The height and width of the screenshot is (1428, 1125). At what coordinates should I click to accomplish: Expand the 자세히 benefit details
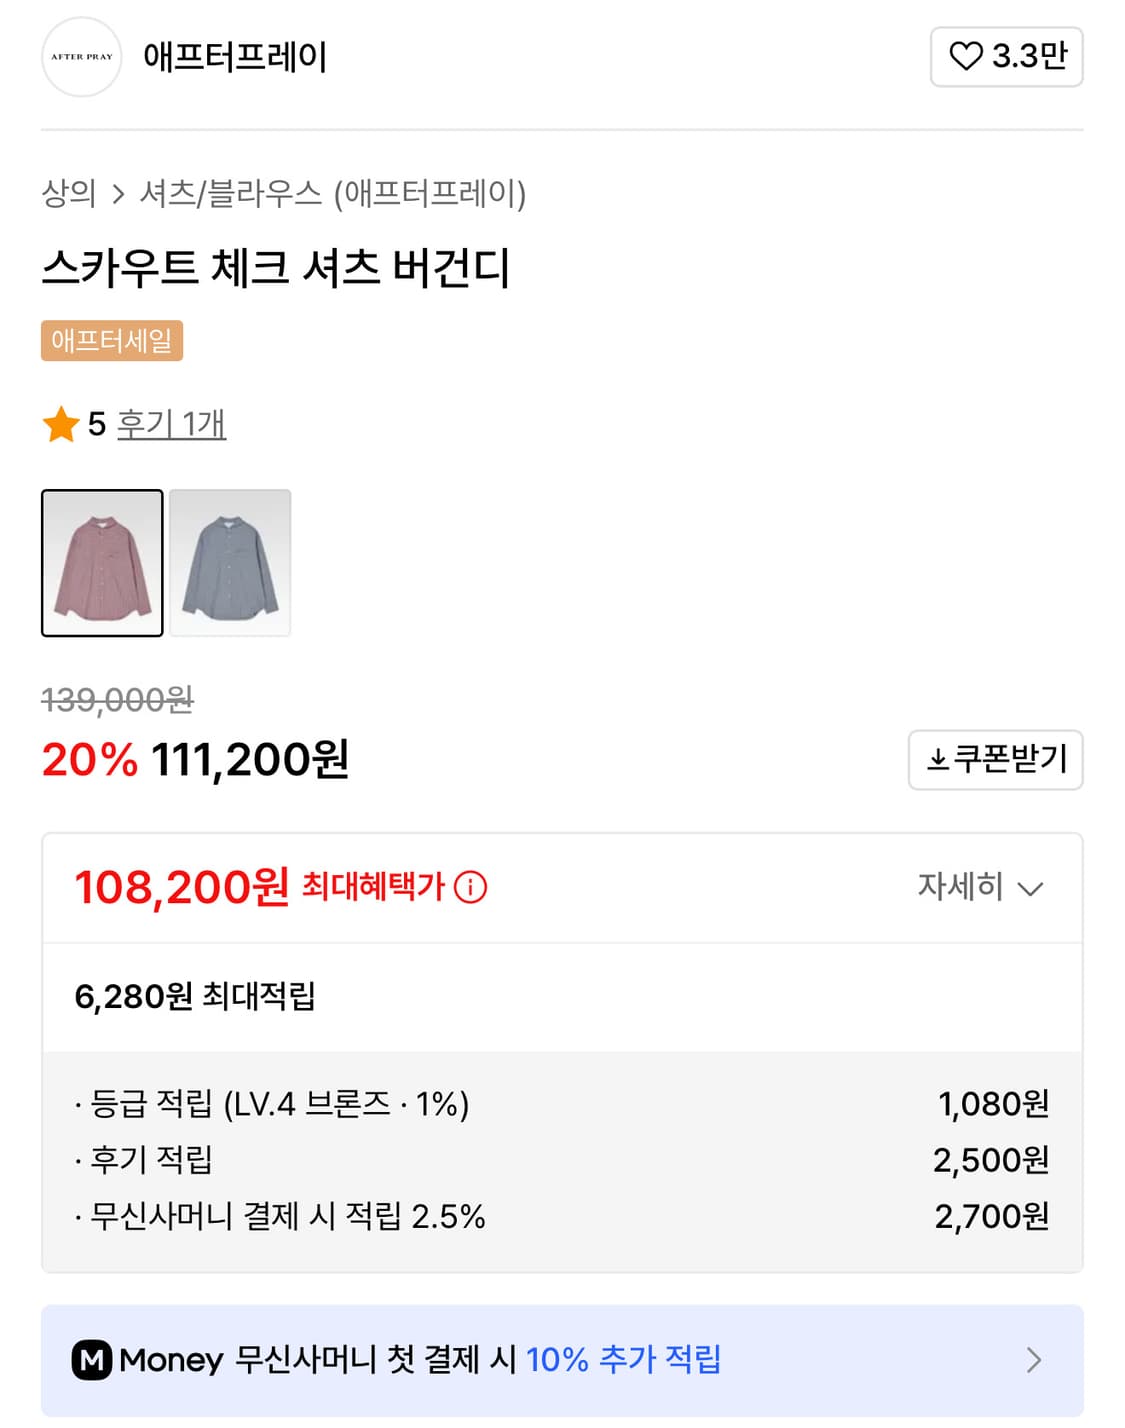click(x=979, y=887)
